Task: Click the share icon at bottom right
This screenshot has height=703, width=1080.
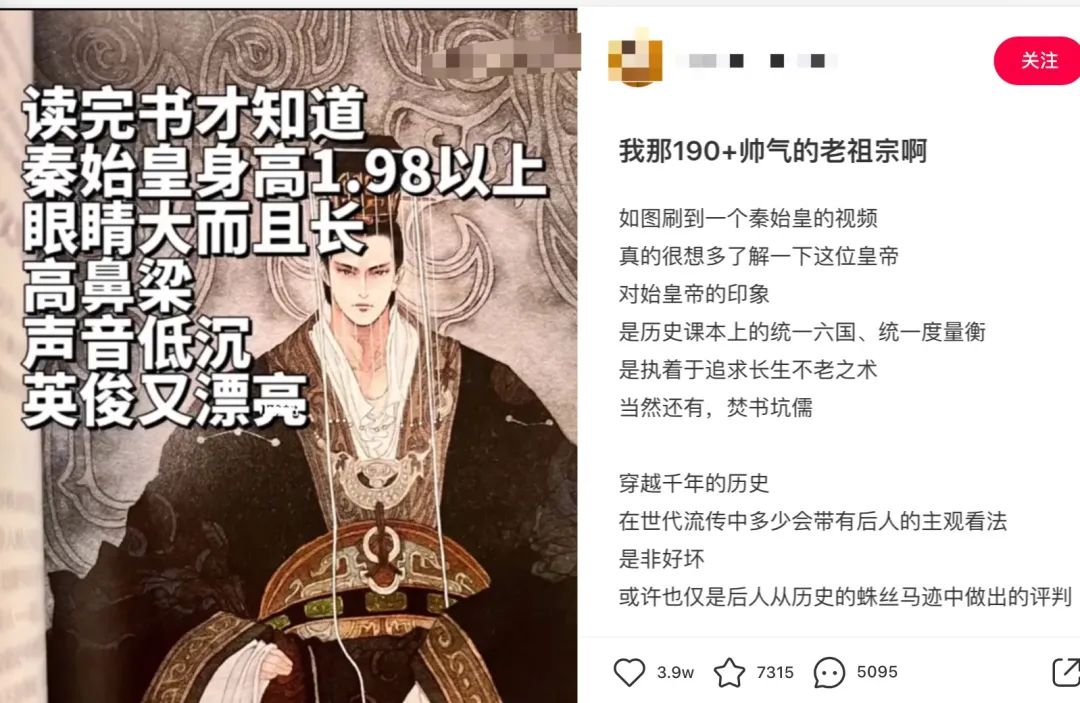Action: tap(1066, 672)
